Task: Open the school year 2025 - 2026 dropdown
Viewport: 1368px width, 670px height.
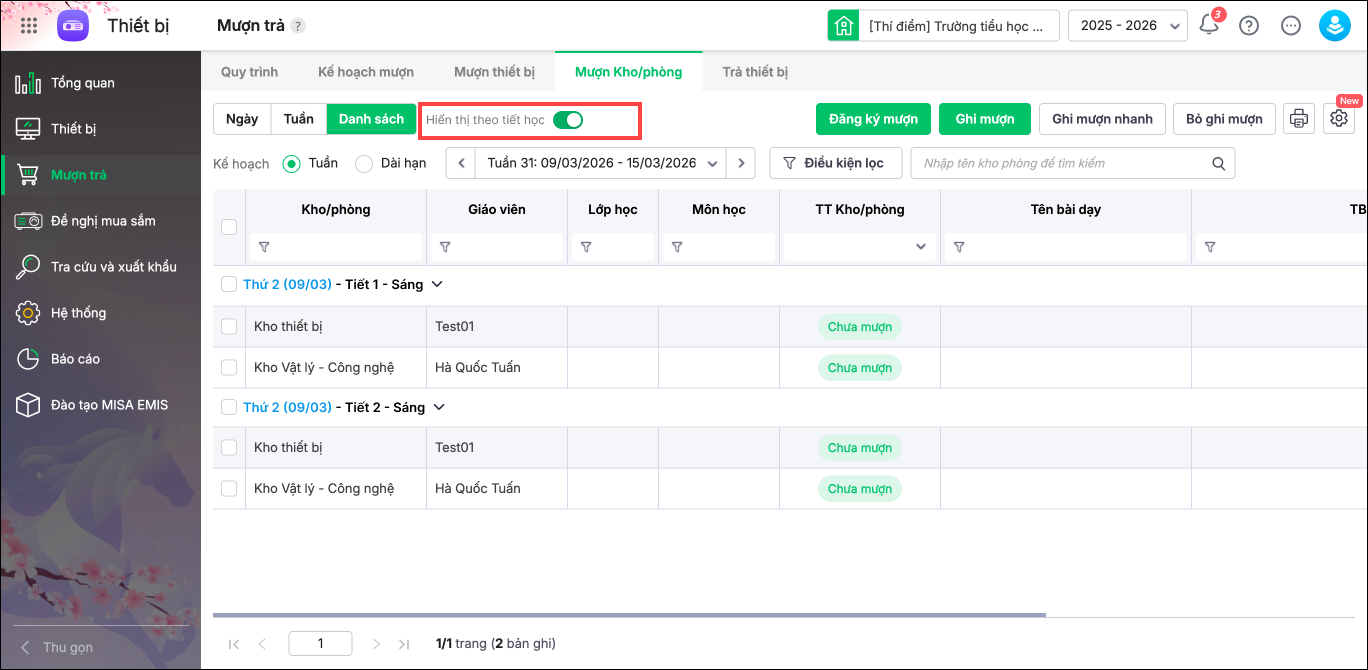Action: pos(1127,26)
